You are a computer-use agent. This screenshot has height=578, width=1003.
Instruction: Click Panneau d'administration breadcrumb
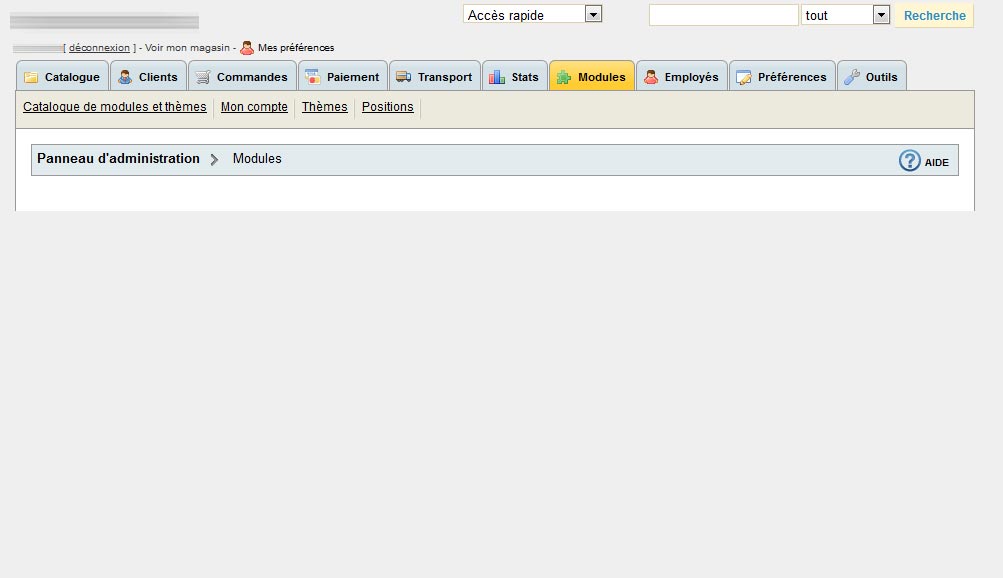click(118, 159)
